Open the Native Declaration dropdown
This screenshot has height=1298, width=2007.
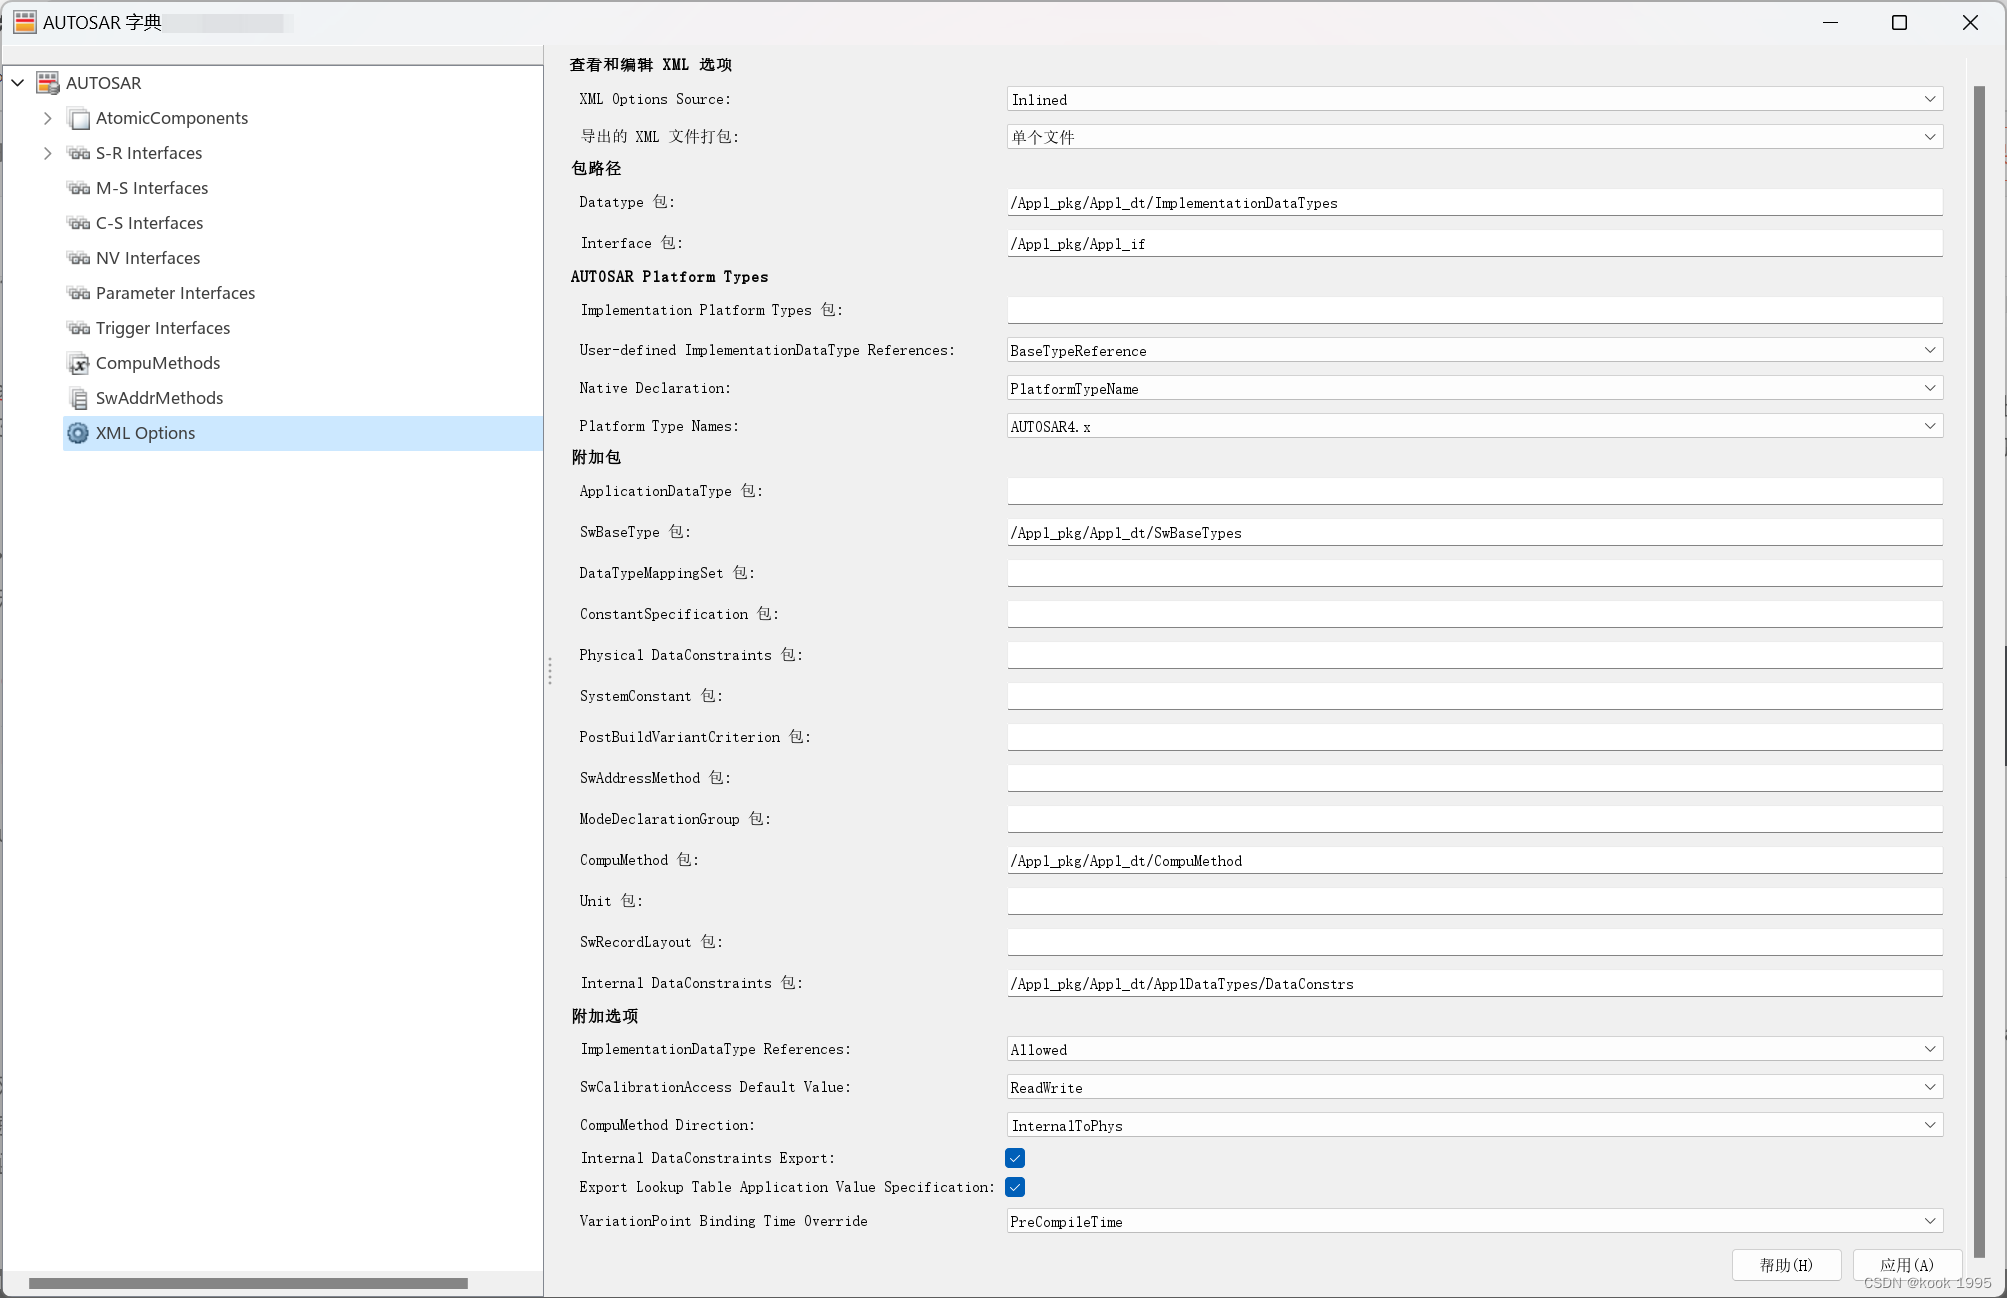pyautogui.click(x=1475, y=388)
